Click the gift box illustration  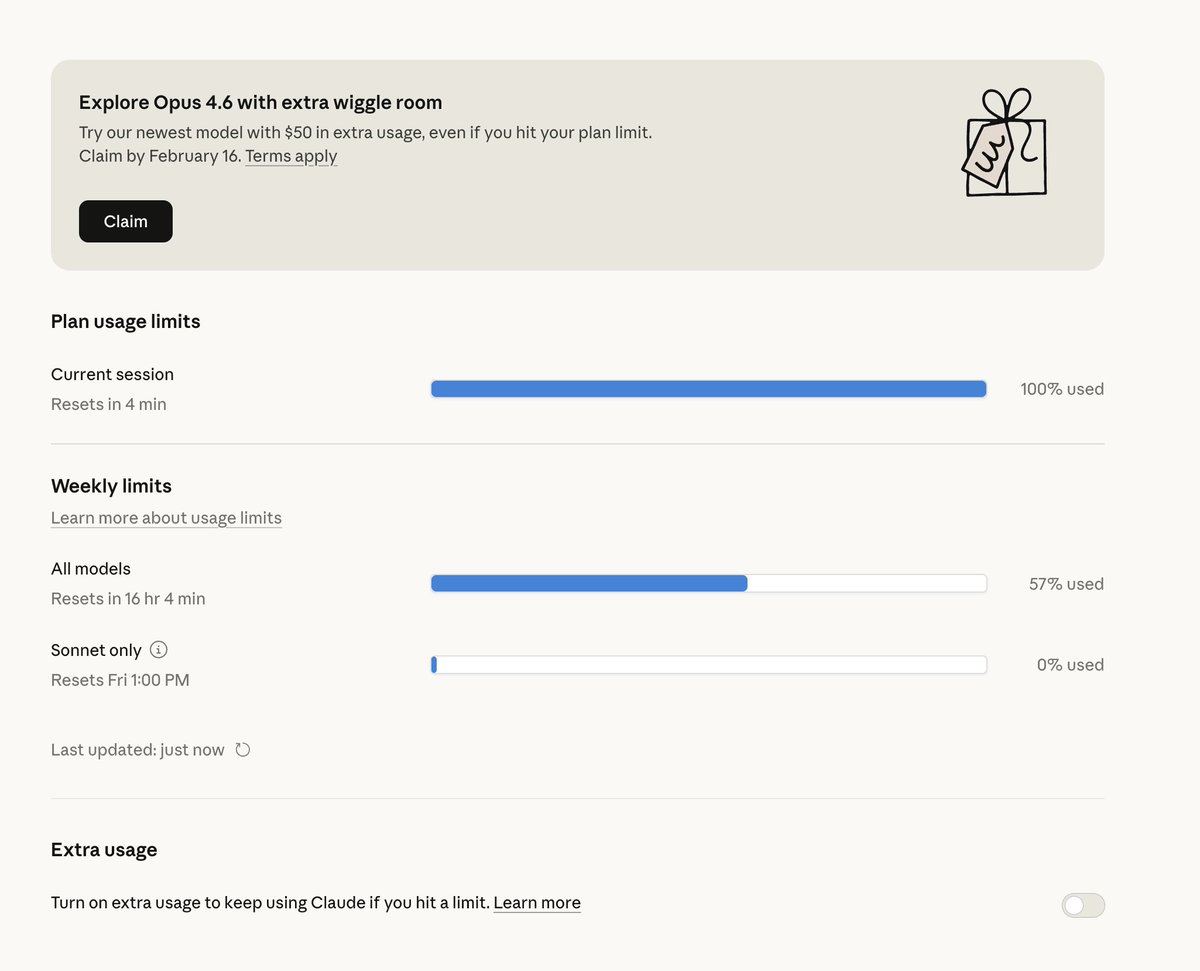[1004, 143]
